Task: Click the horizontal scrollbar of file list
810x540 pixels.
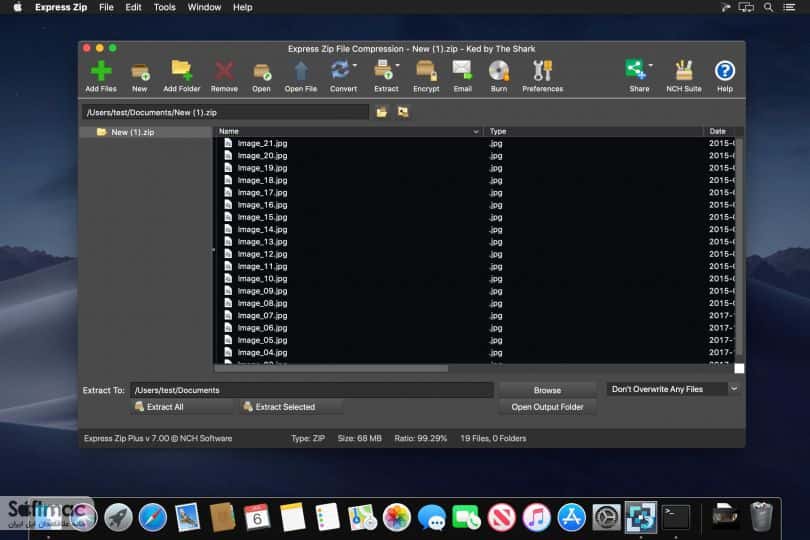Action: tap(331, 368)
